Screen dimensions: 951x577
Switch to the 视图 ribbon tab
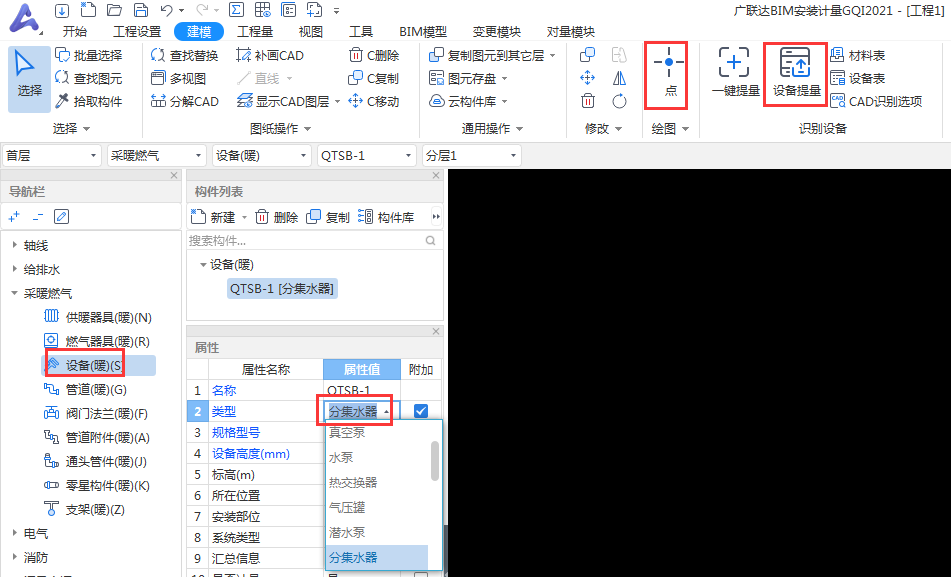click(311, 32)
